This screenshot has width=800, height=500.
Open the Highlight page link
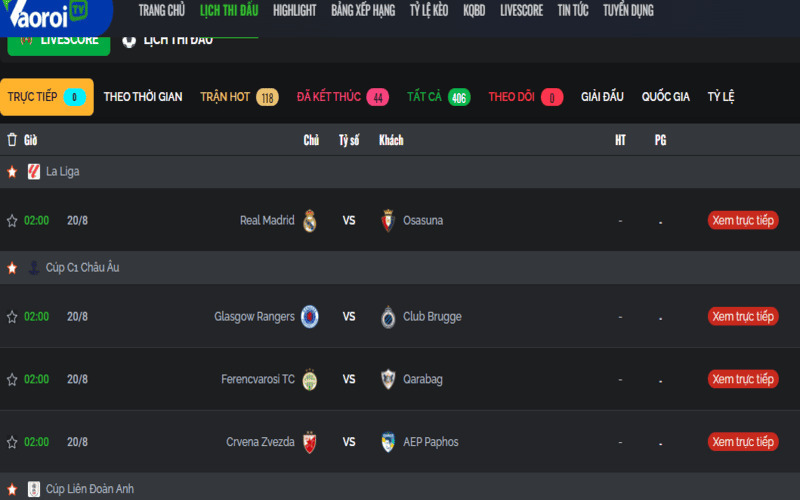[294, 11]
